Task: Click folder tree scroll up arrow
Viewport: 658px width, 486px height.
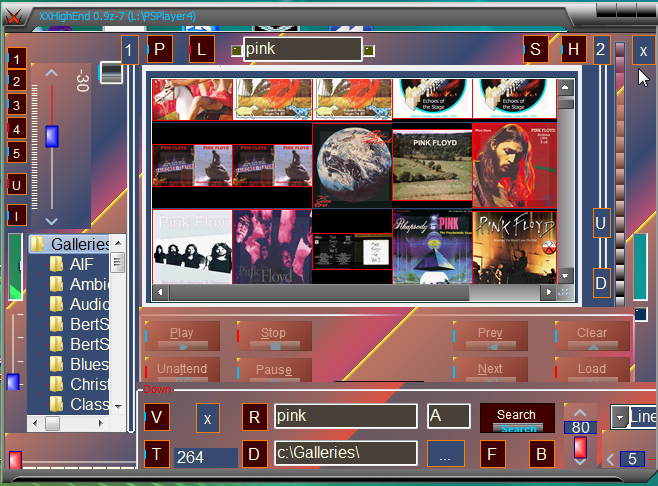Action: coord(118,243)
